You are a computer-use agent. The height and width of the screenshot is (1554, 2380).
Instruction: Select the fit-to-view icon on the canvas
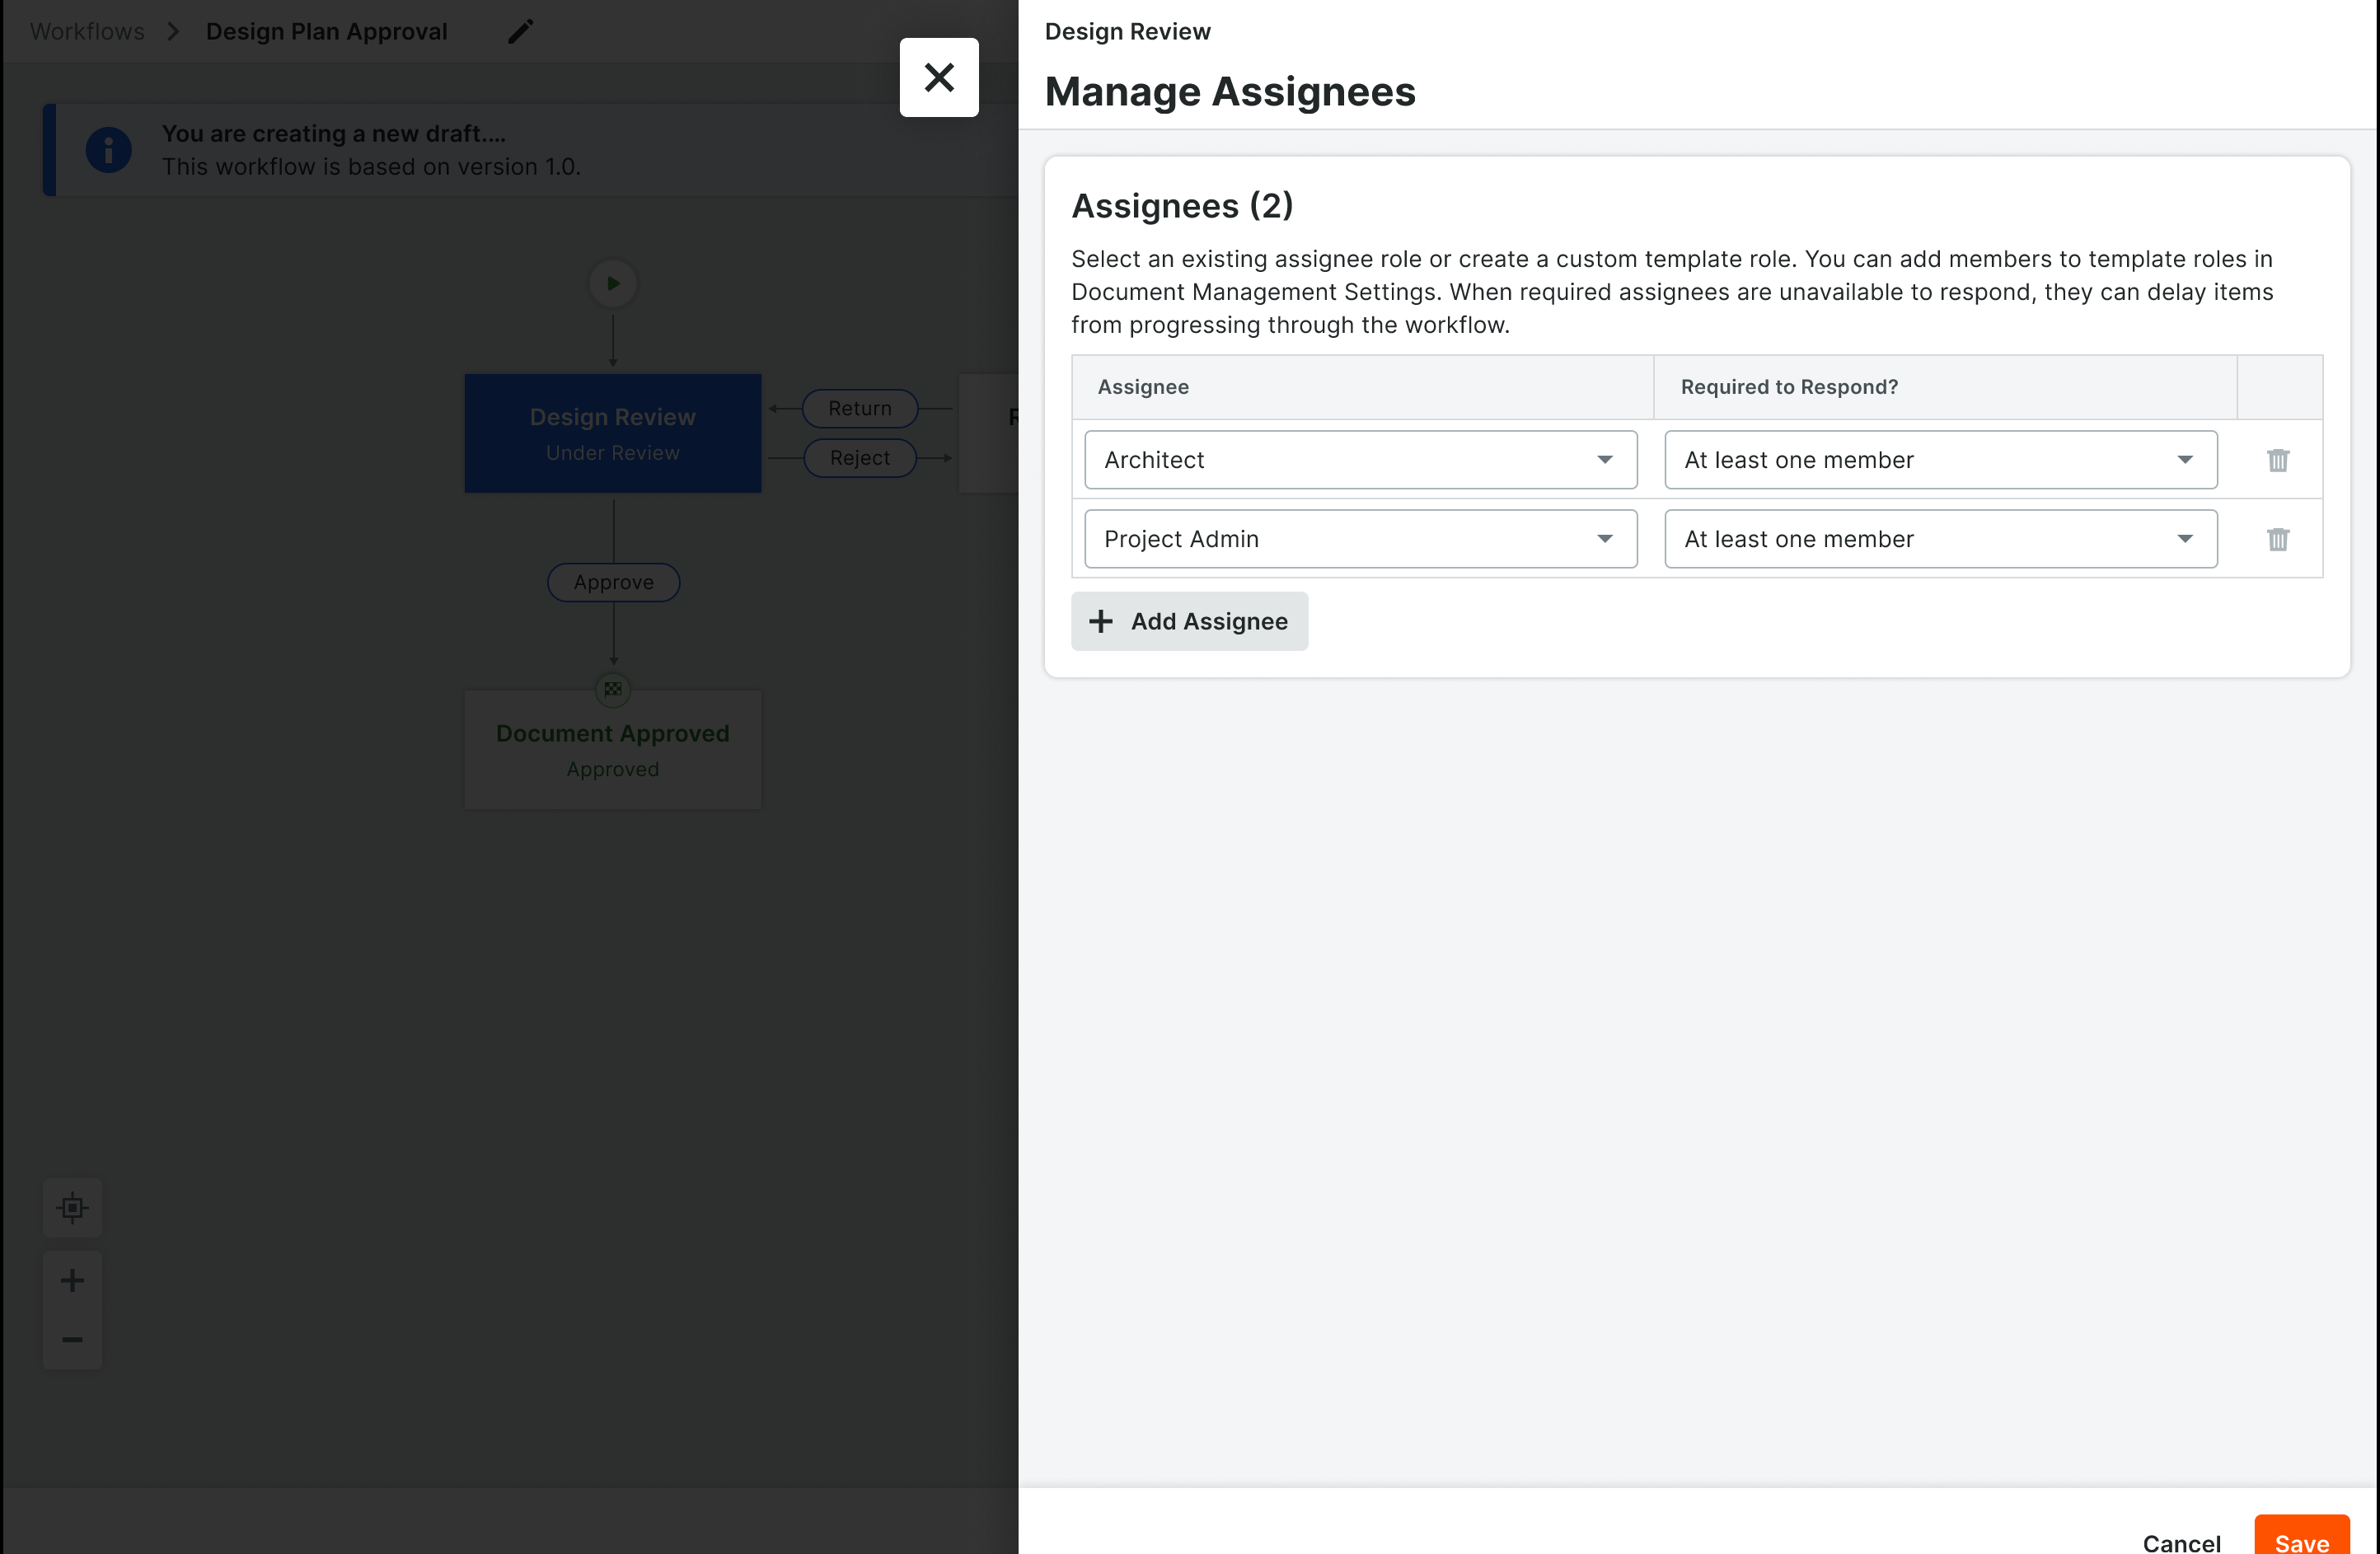pyautogui.click(x=72, y=1207)
